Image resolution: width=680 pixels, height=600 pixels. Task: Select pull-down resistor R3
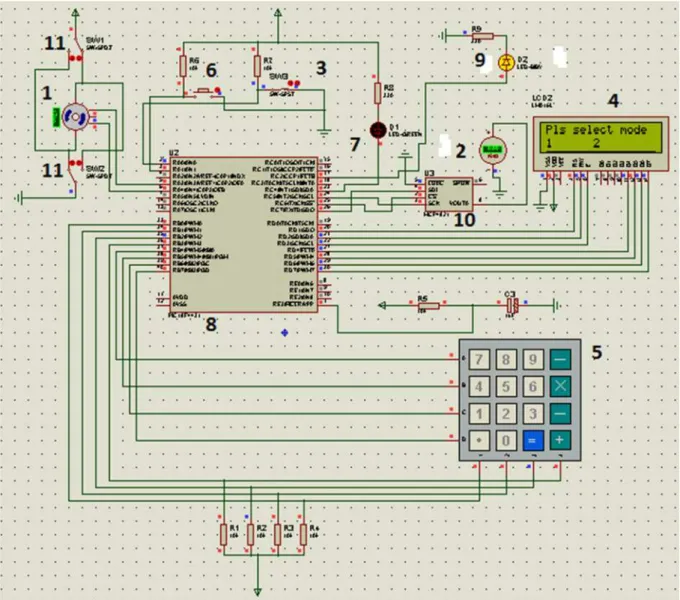tap(278, 534)
